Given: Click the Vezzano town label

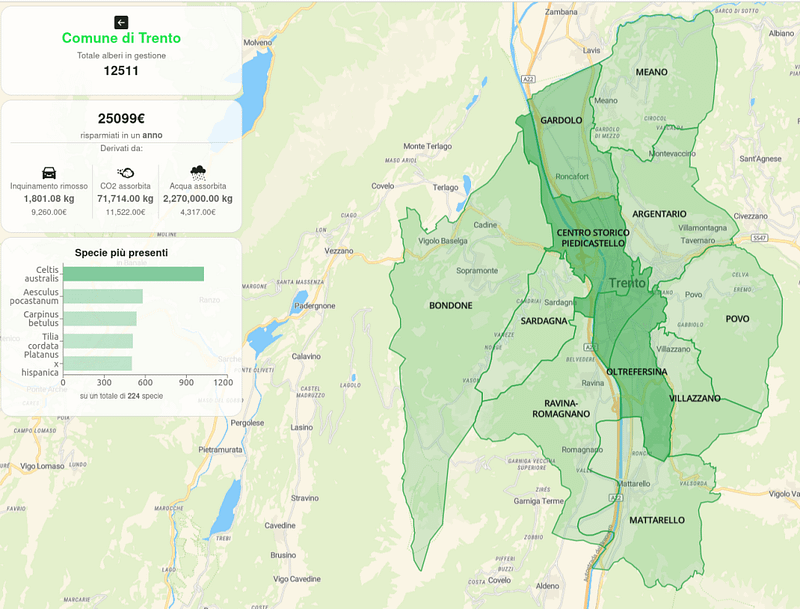Looking at the screenshot, I should click(339, 251).
